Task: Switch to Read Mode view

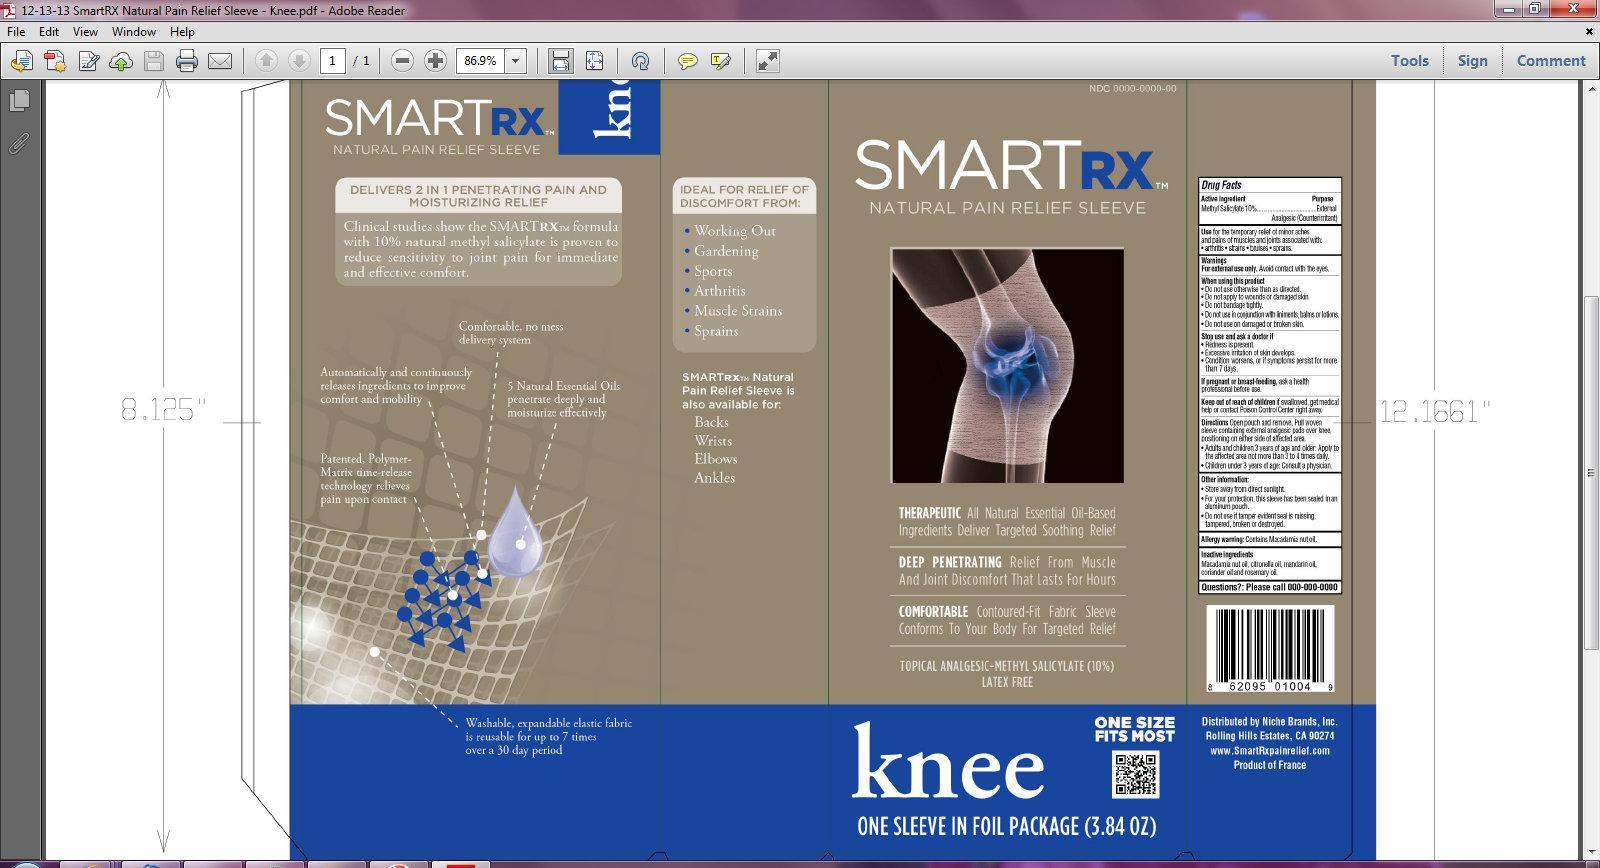Action: coord(767,61)
